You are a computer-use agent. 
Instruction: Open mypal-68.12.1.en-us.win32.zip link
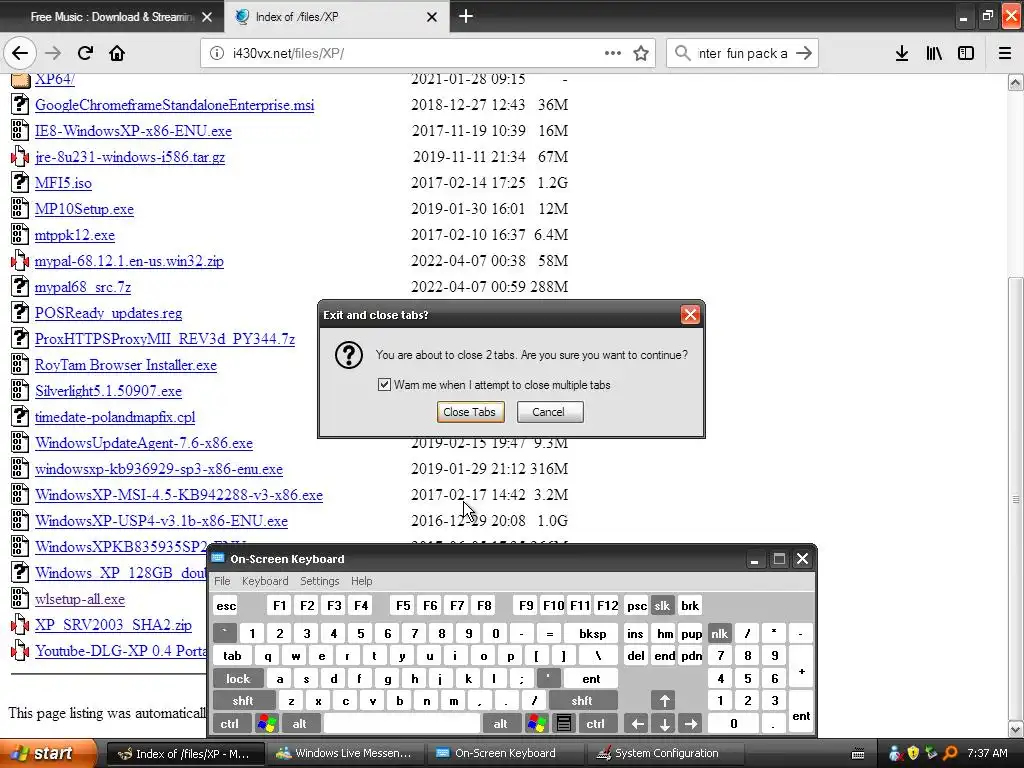pyautogui.click(x=129, y=261)
